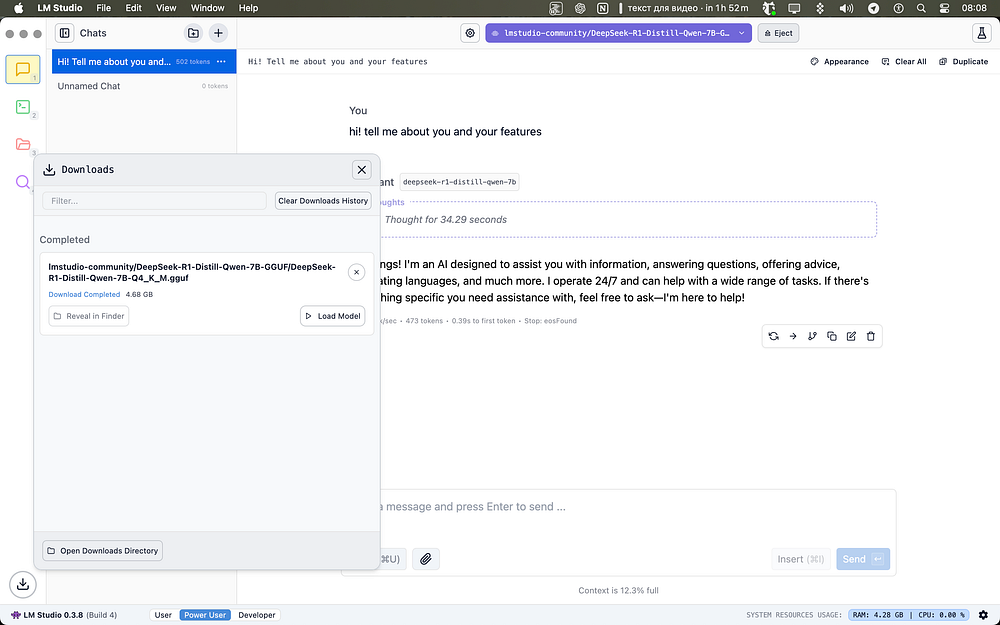
Task: Copy the assistant message
Action: 832,336
